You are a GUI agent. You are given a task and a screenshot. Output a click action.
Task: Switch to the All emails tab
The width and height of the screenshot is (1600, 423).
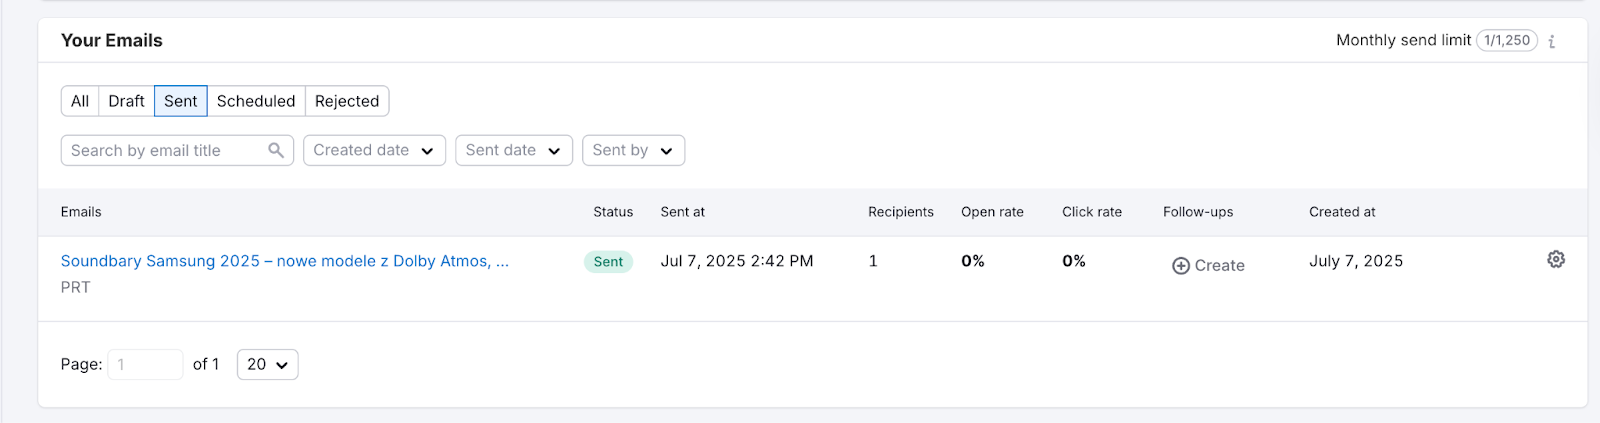(80, 101)
